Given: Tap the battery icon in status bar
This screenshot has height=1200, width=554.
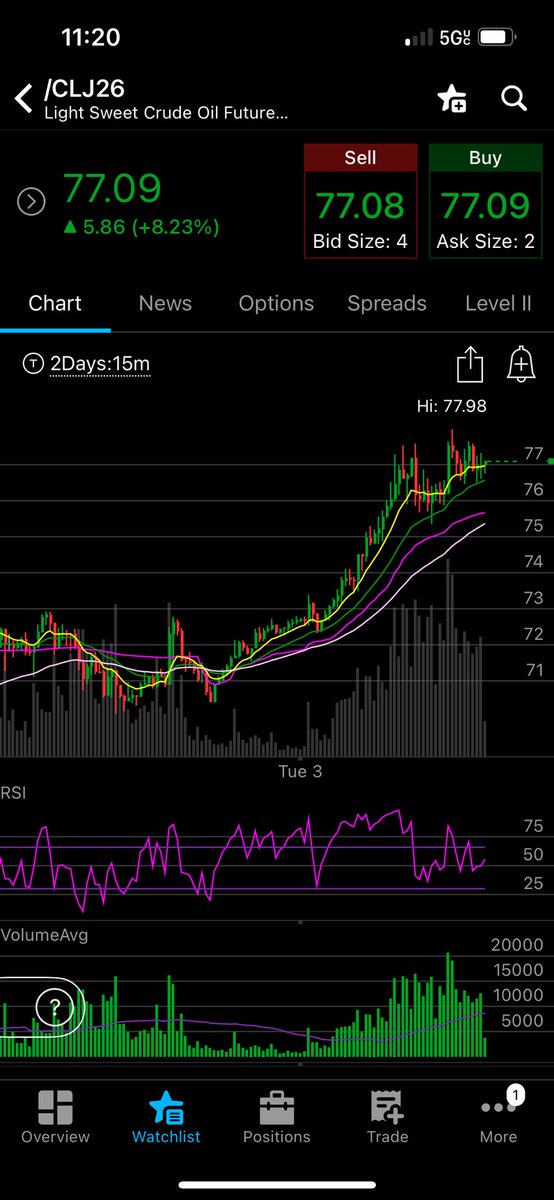Looking at the screenshot, I should [498, 38].
